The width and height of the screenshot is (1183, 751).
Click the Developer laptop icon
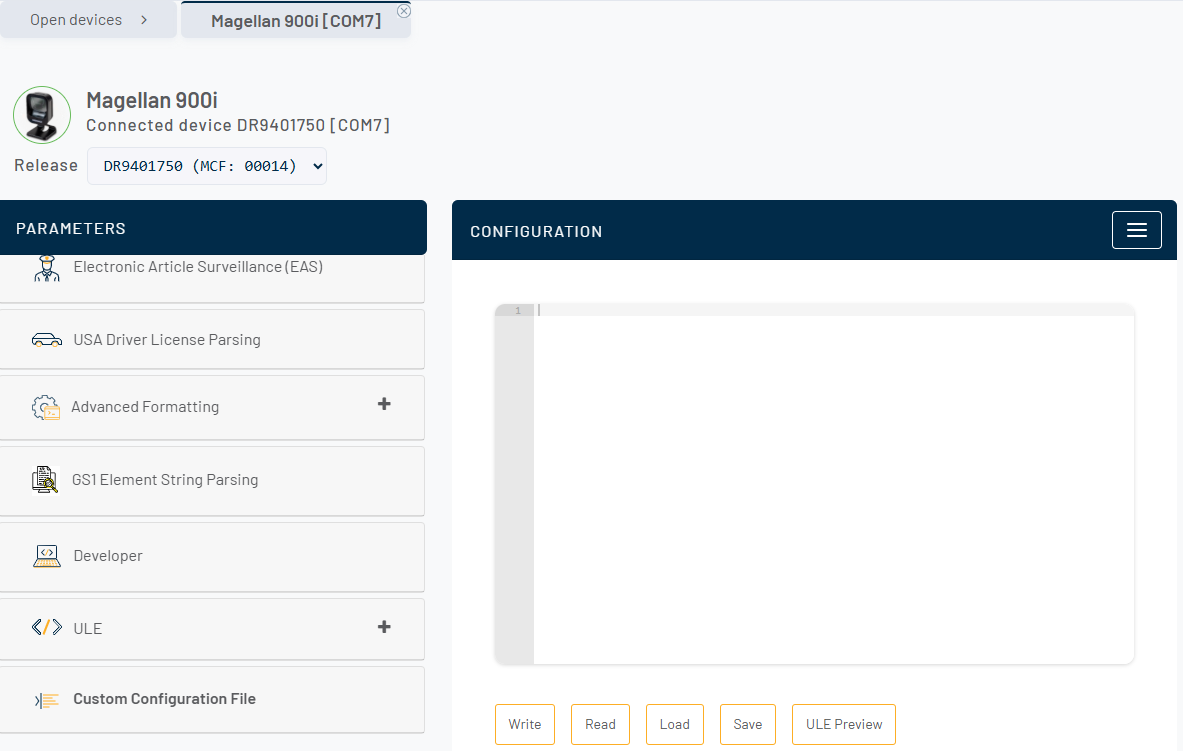(47, 556)
